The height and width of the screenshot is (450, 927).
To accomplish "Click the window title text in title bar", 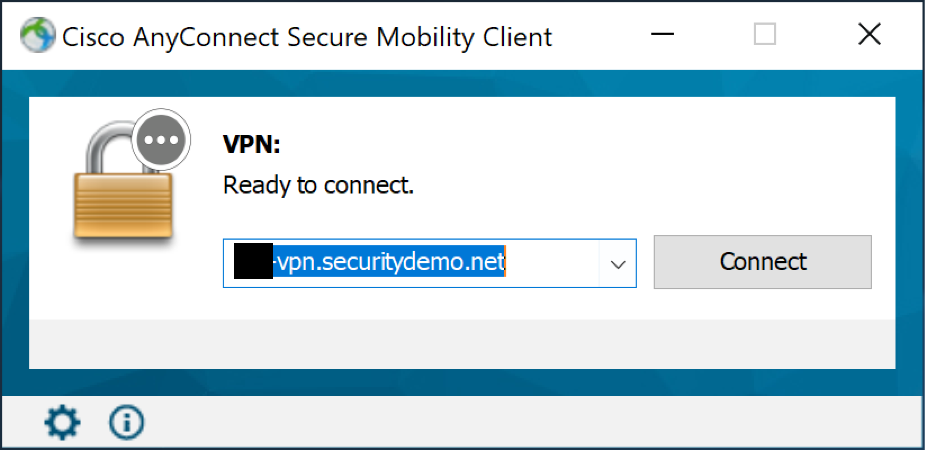I will tap(307, 37).
